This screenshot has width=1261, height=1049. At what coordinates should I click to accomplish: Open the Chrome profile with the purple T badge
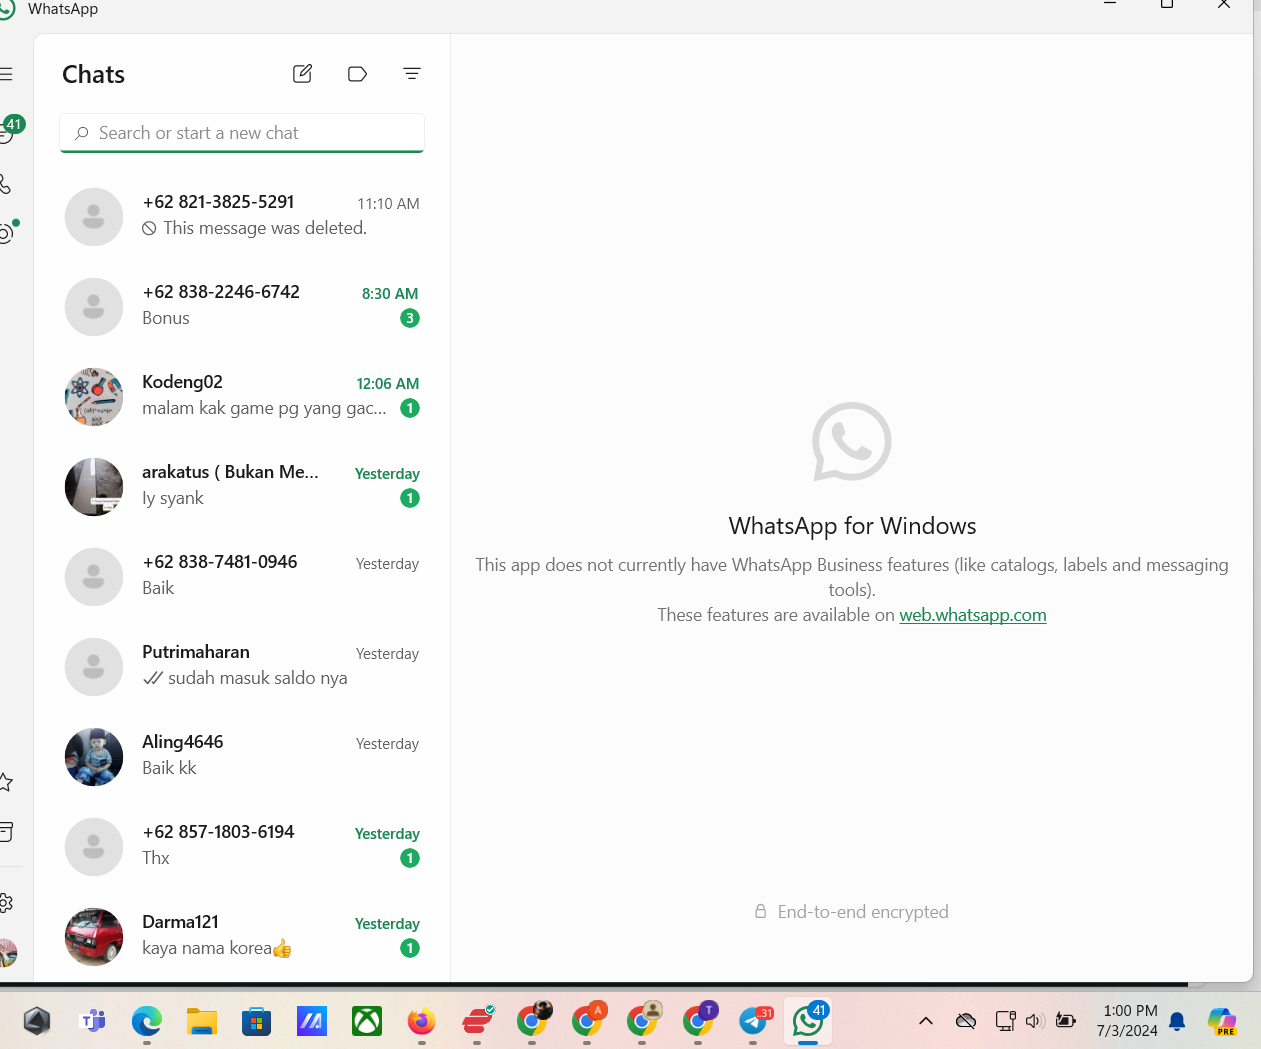click(x=698, y=1020)
